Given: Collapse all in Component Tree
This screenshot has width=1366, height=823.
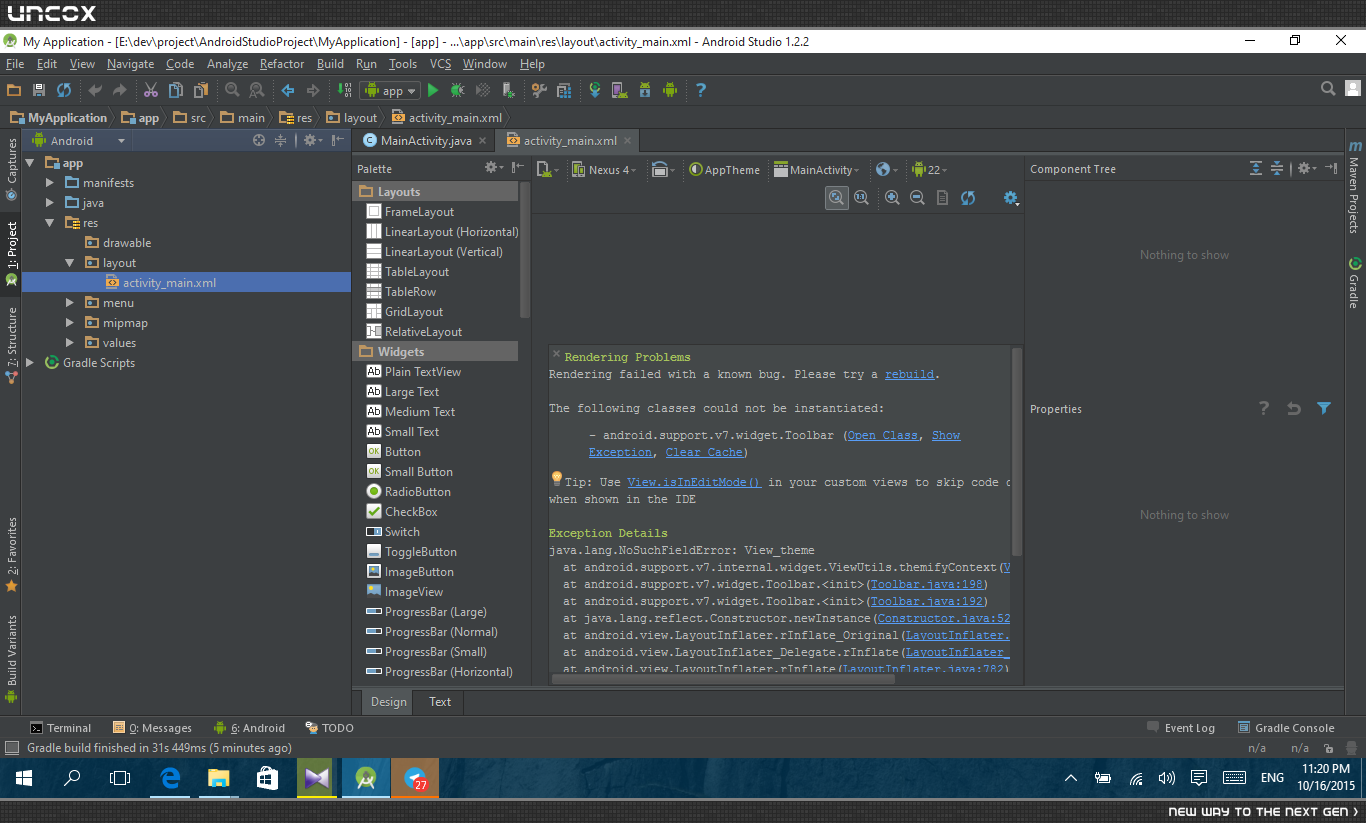Looking at the screenshot, I should point(1277,169).
